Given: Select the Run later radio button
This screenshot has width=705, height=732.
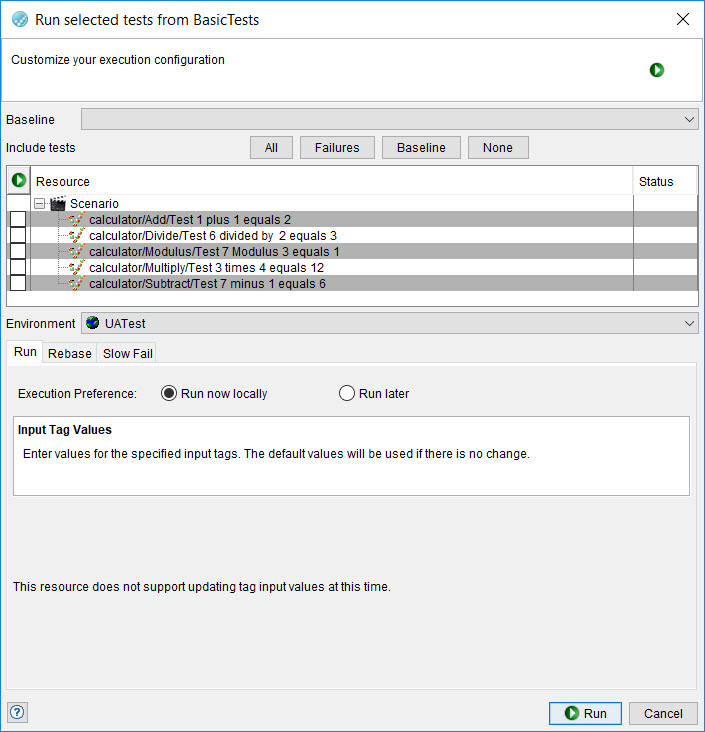Looking at the screenshot, I should click(346, 393).
